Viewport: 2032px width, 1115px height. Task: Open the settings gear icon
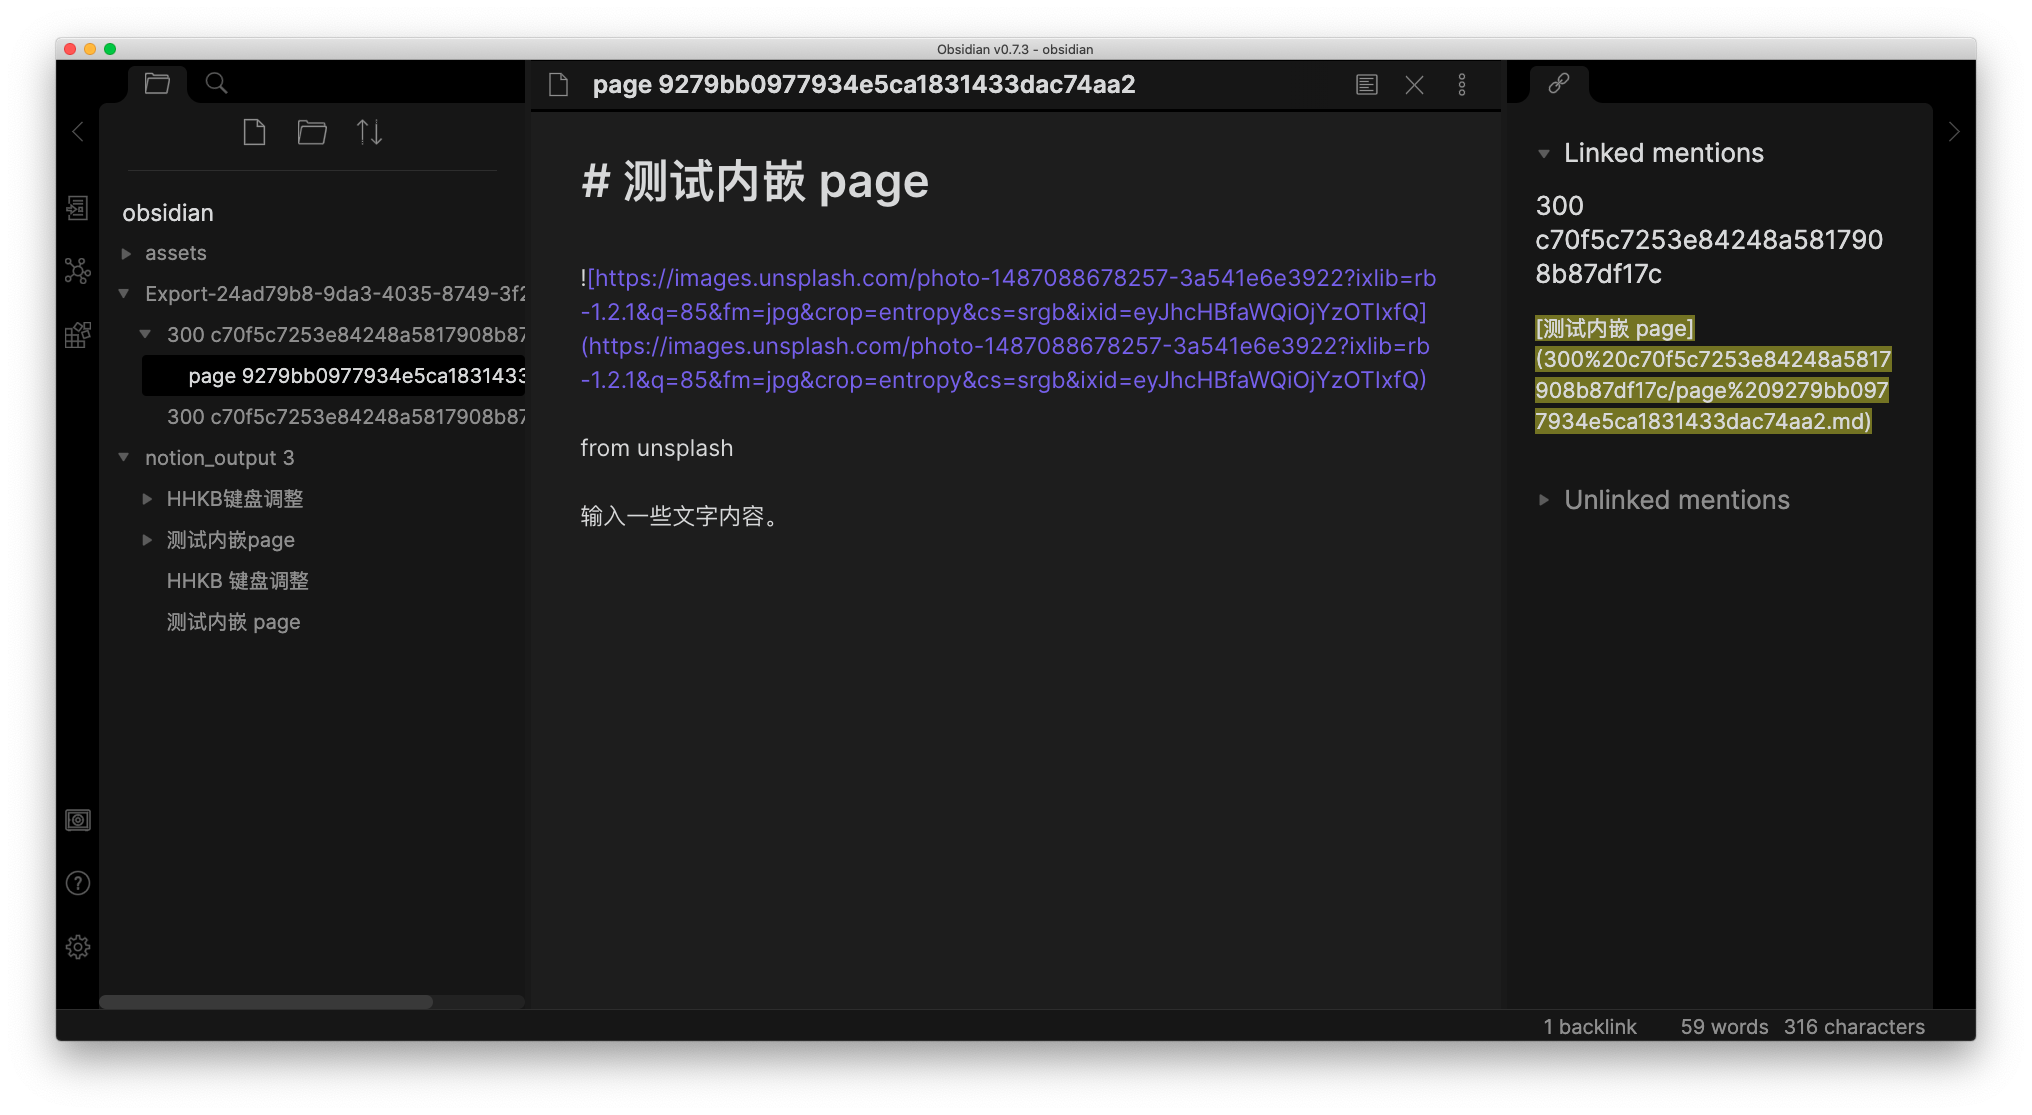coord(78,947)
